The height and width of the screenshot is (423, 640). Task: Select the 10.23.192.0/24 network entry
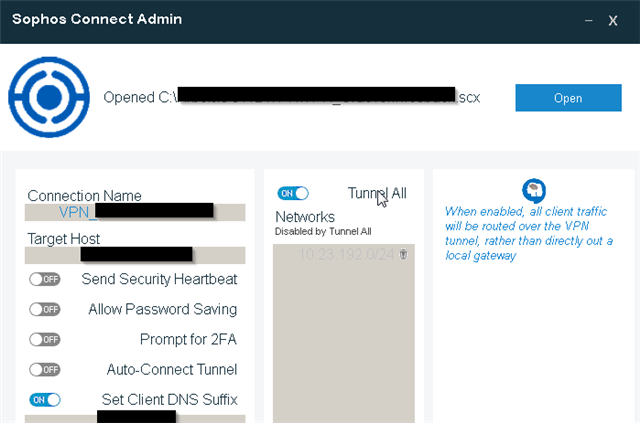(x=346, y=254)
